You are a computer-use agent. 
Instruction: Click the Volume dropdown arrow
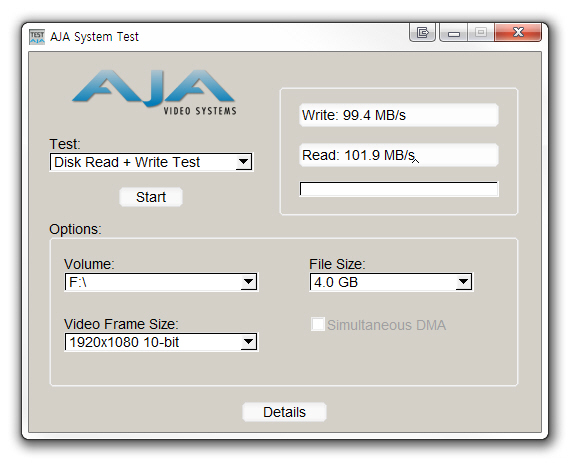pyautogui.click(x=248, y=282)
